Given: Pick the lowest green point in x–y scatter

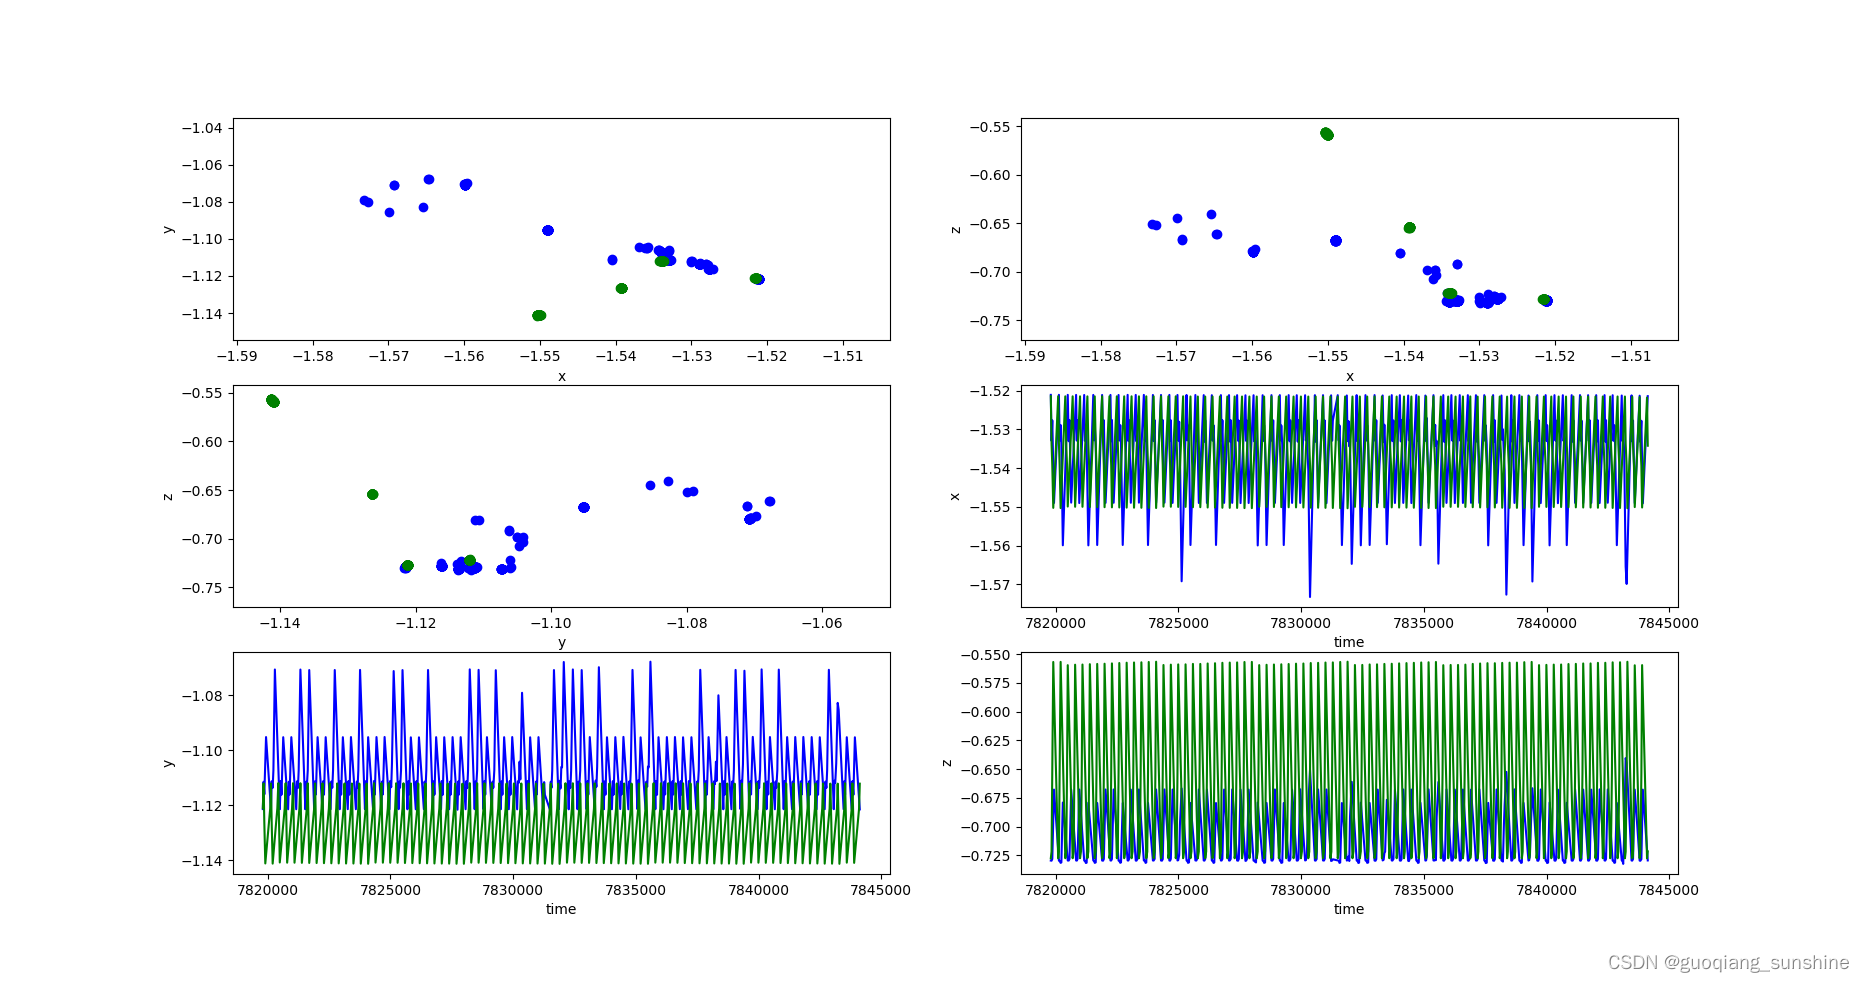Looking at the screenshot, I should pos(539,316).
